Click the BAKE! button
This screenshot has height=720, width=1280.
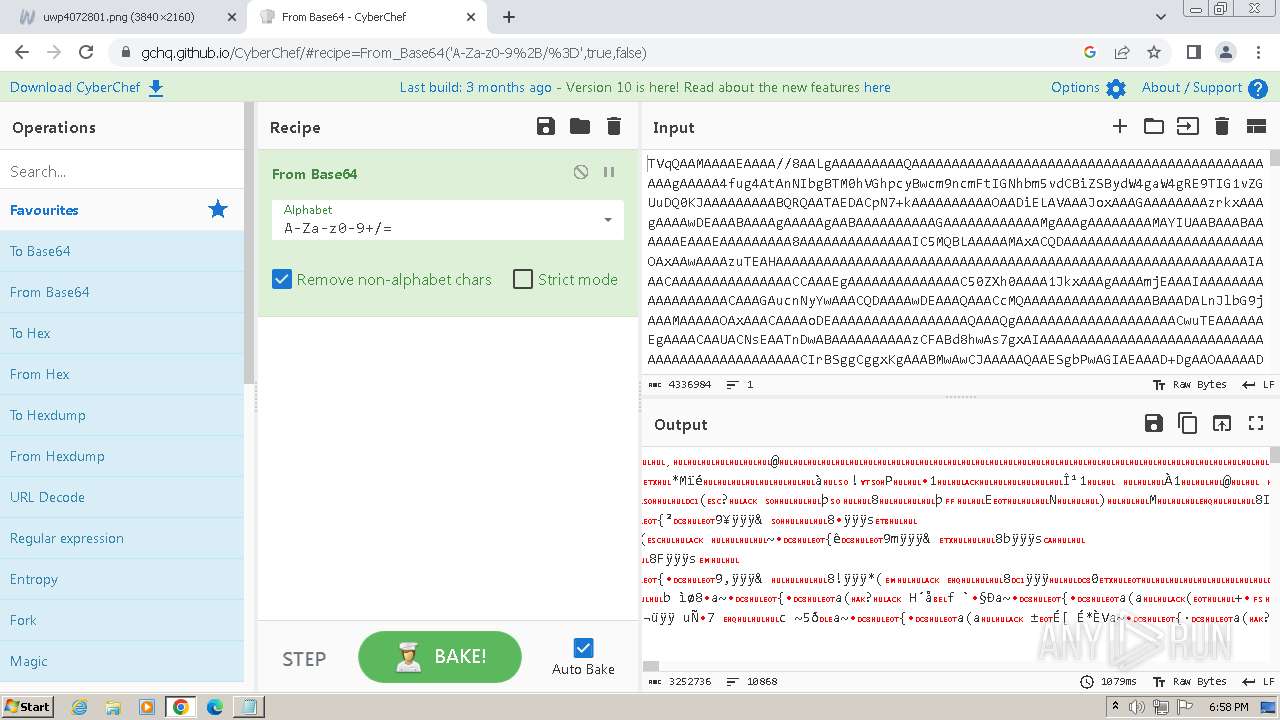(x=440, y=657)
